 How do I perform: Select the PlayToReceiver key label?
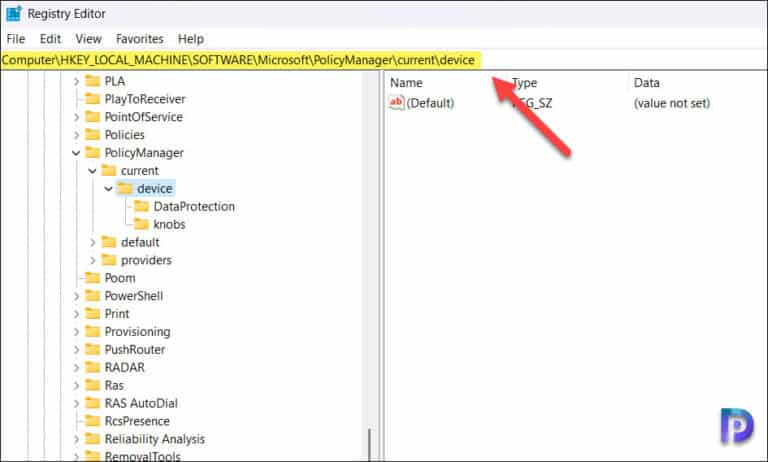(145, 99)
